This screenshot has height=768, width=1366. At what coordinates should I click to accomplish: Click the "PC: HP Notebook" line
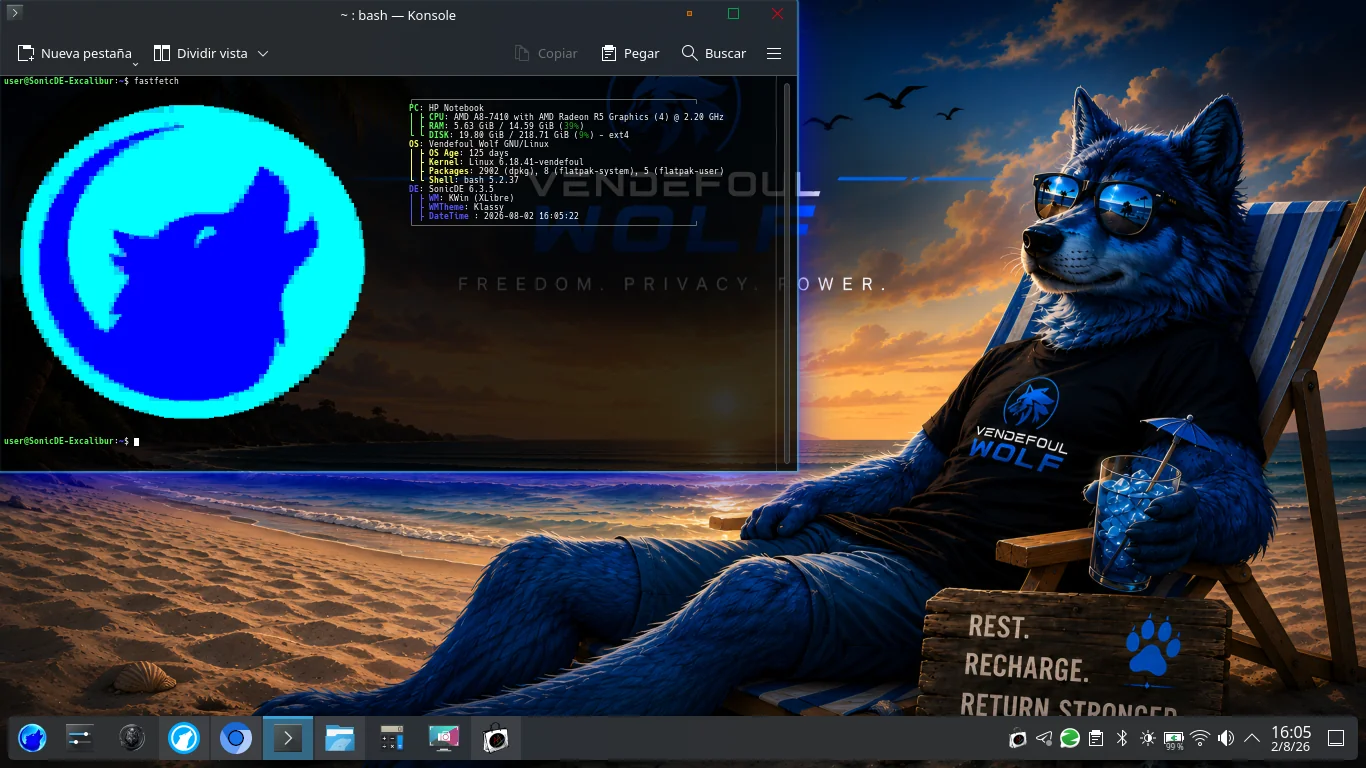point(446,108)
